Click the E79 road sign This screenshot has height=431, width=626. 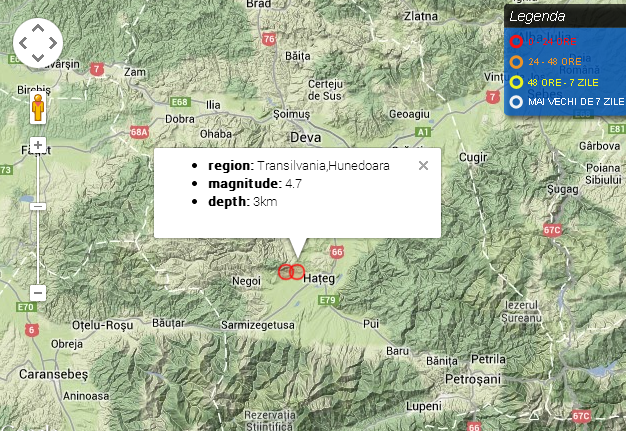tap(328, 300)
